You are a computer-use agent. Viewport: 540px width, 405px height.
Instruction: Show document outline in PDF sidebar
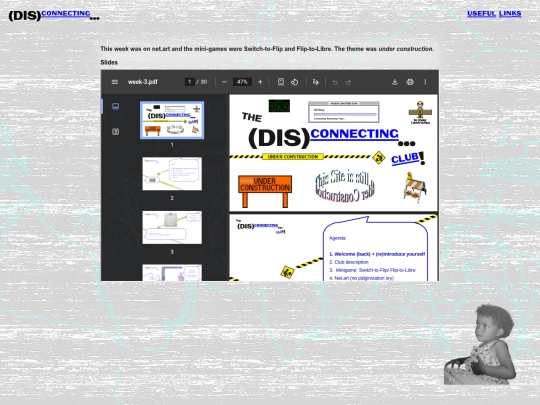coord(116,132)
